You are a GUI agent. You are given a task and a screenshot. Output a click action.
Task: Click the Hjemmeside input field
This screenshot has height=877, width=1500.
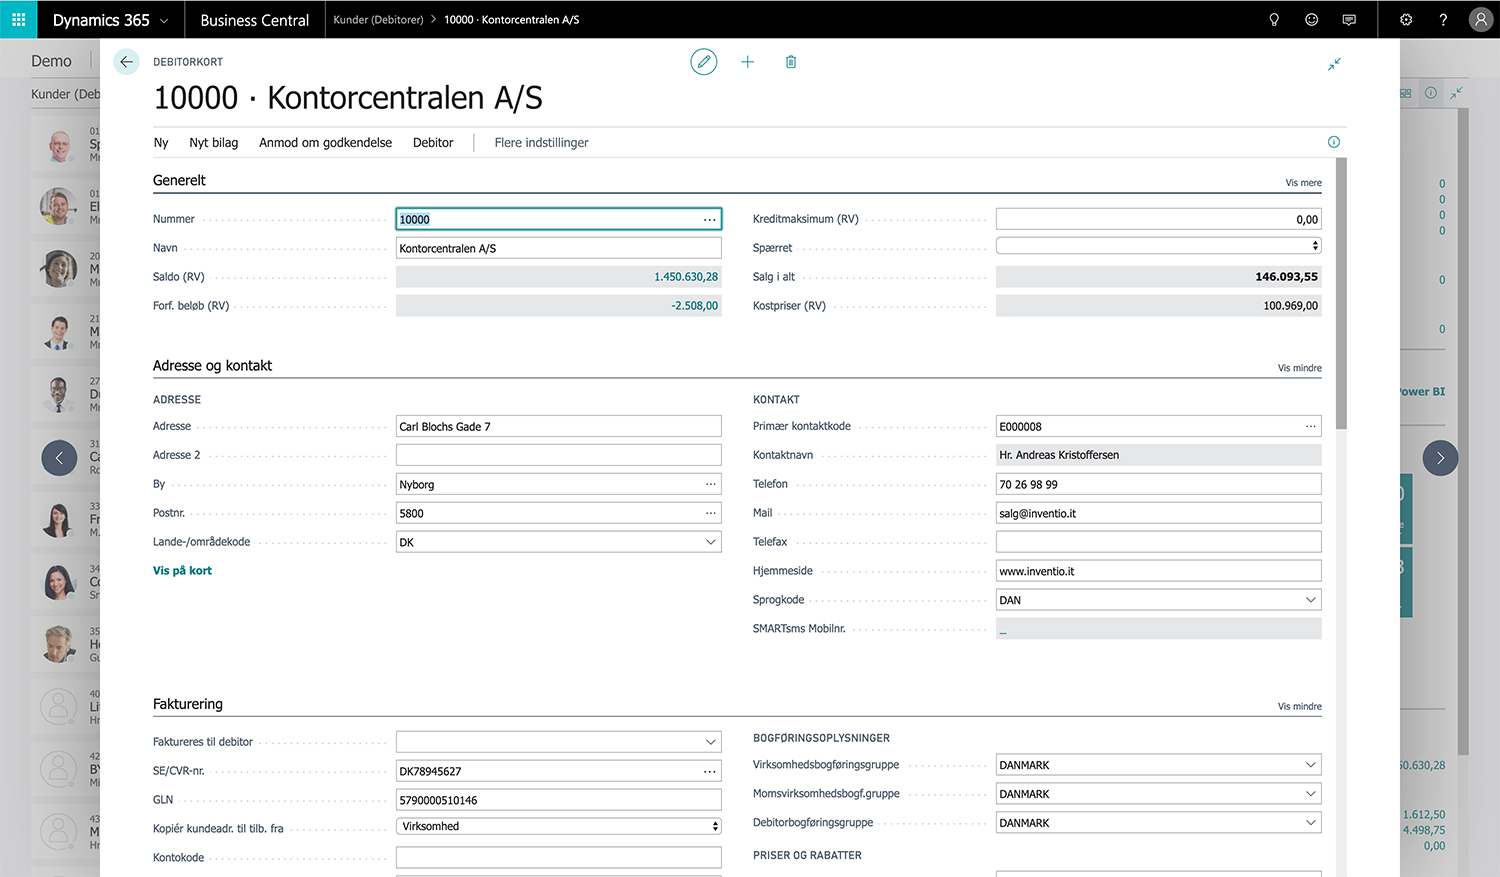(x=1159, y=571)
